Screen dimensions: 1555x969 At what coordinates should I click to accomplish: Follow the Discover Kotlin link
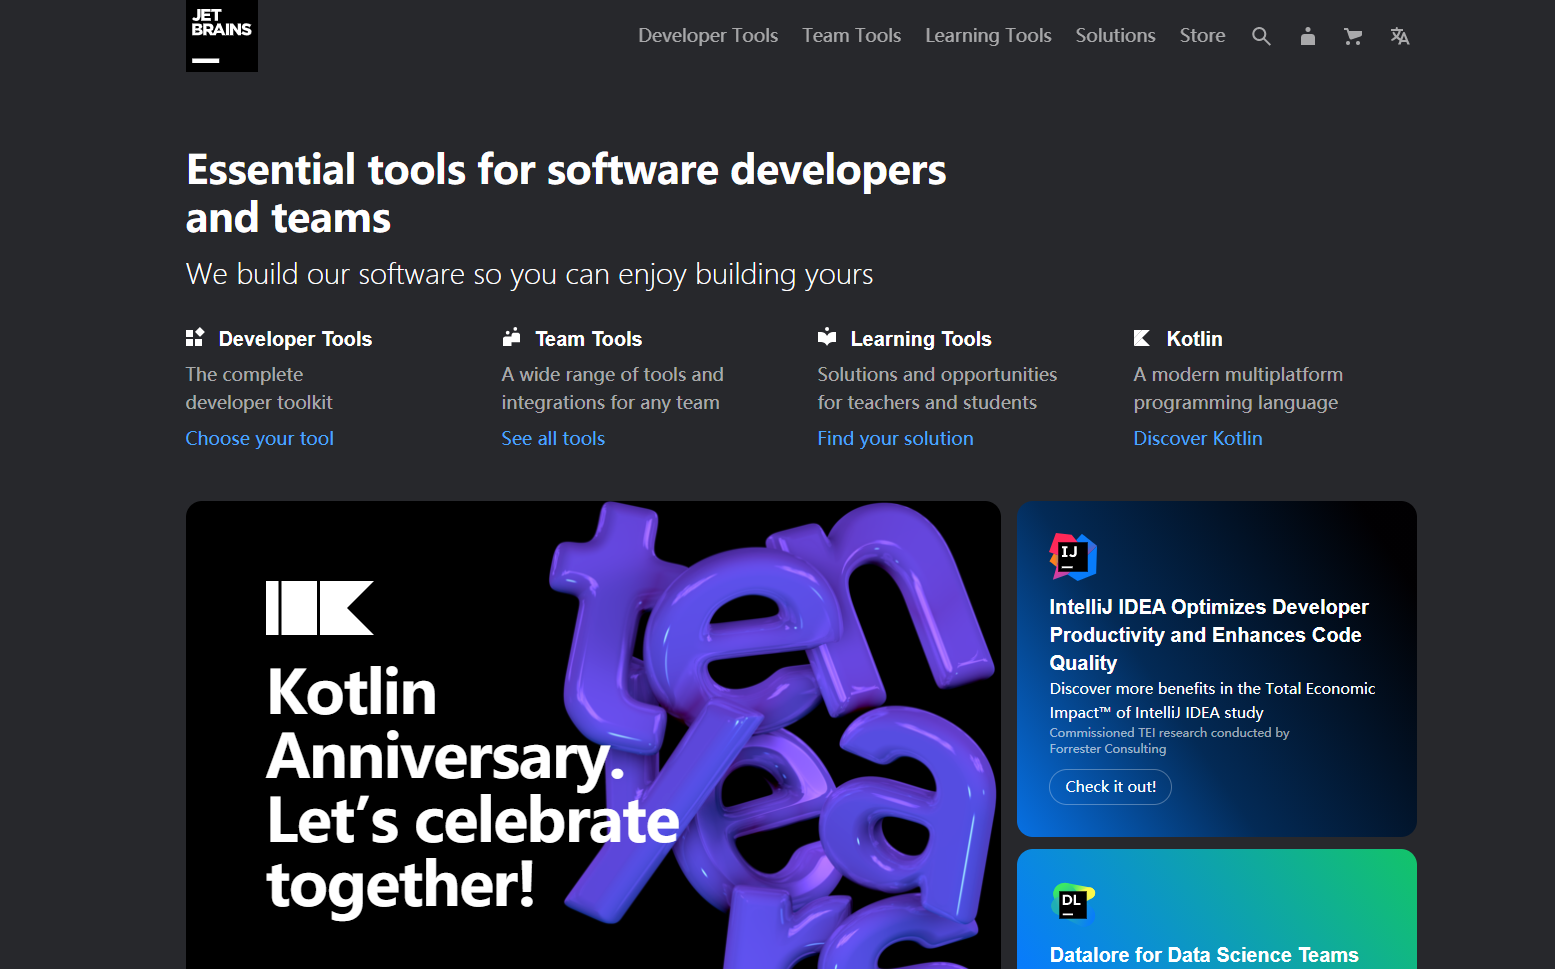tap(1198, 438)
